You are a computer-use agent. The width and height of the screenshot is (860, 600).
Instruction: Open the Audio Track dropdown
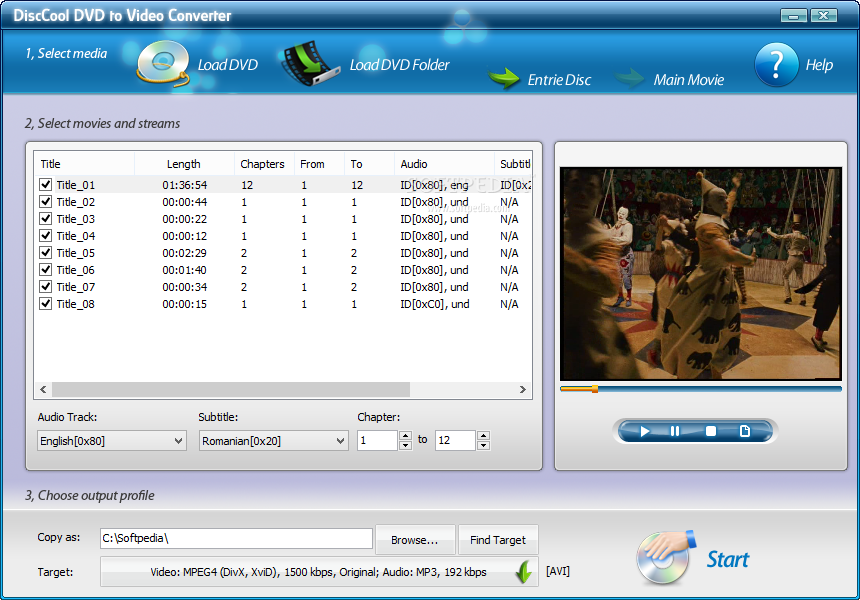[x=112, y=441]
